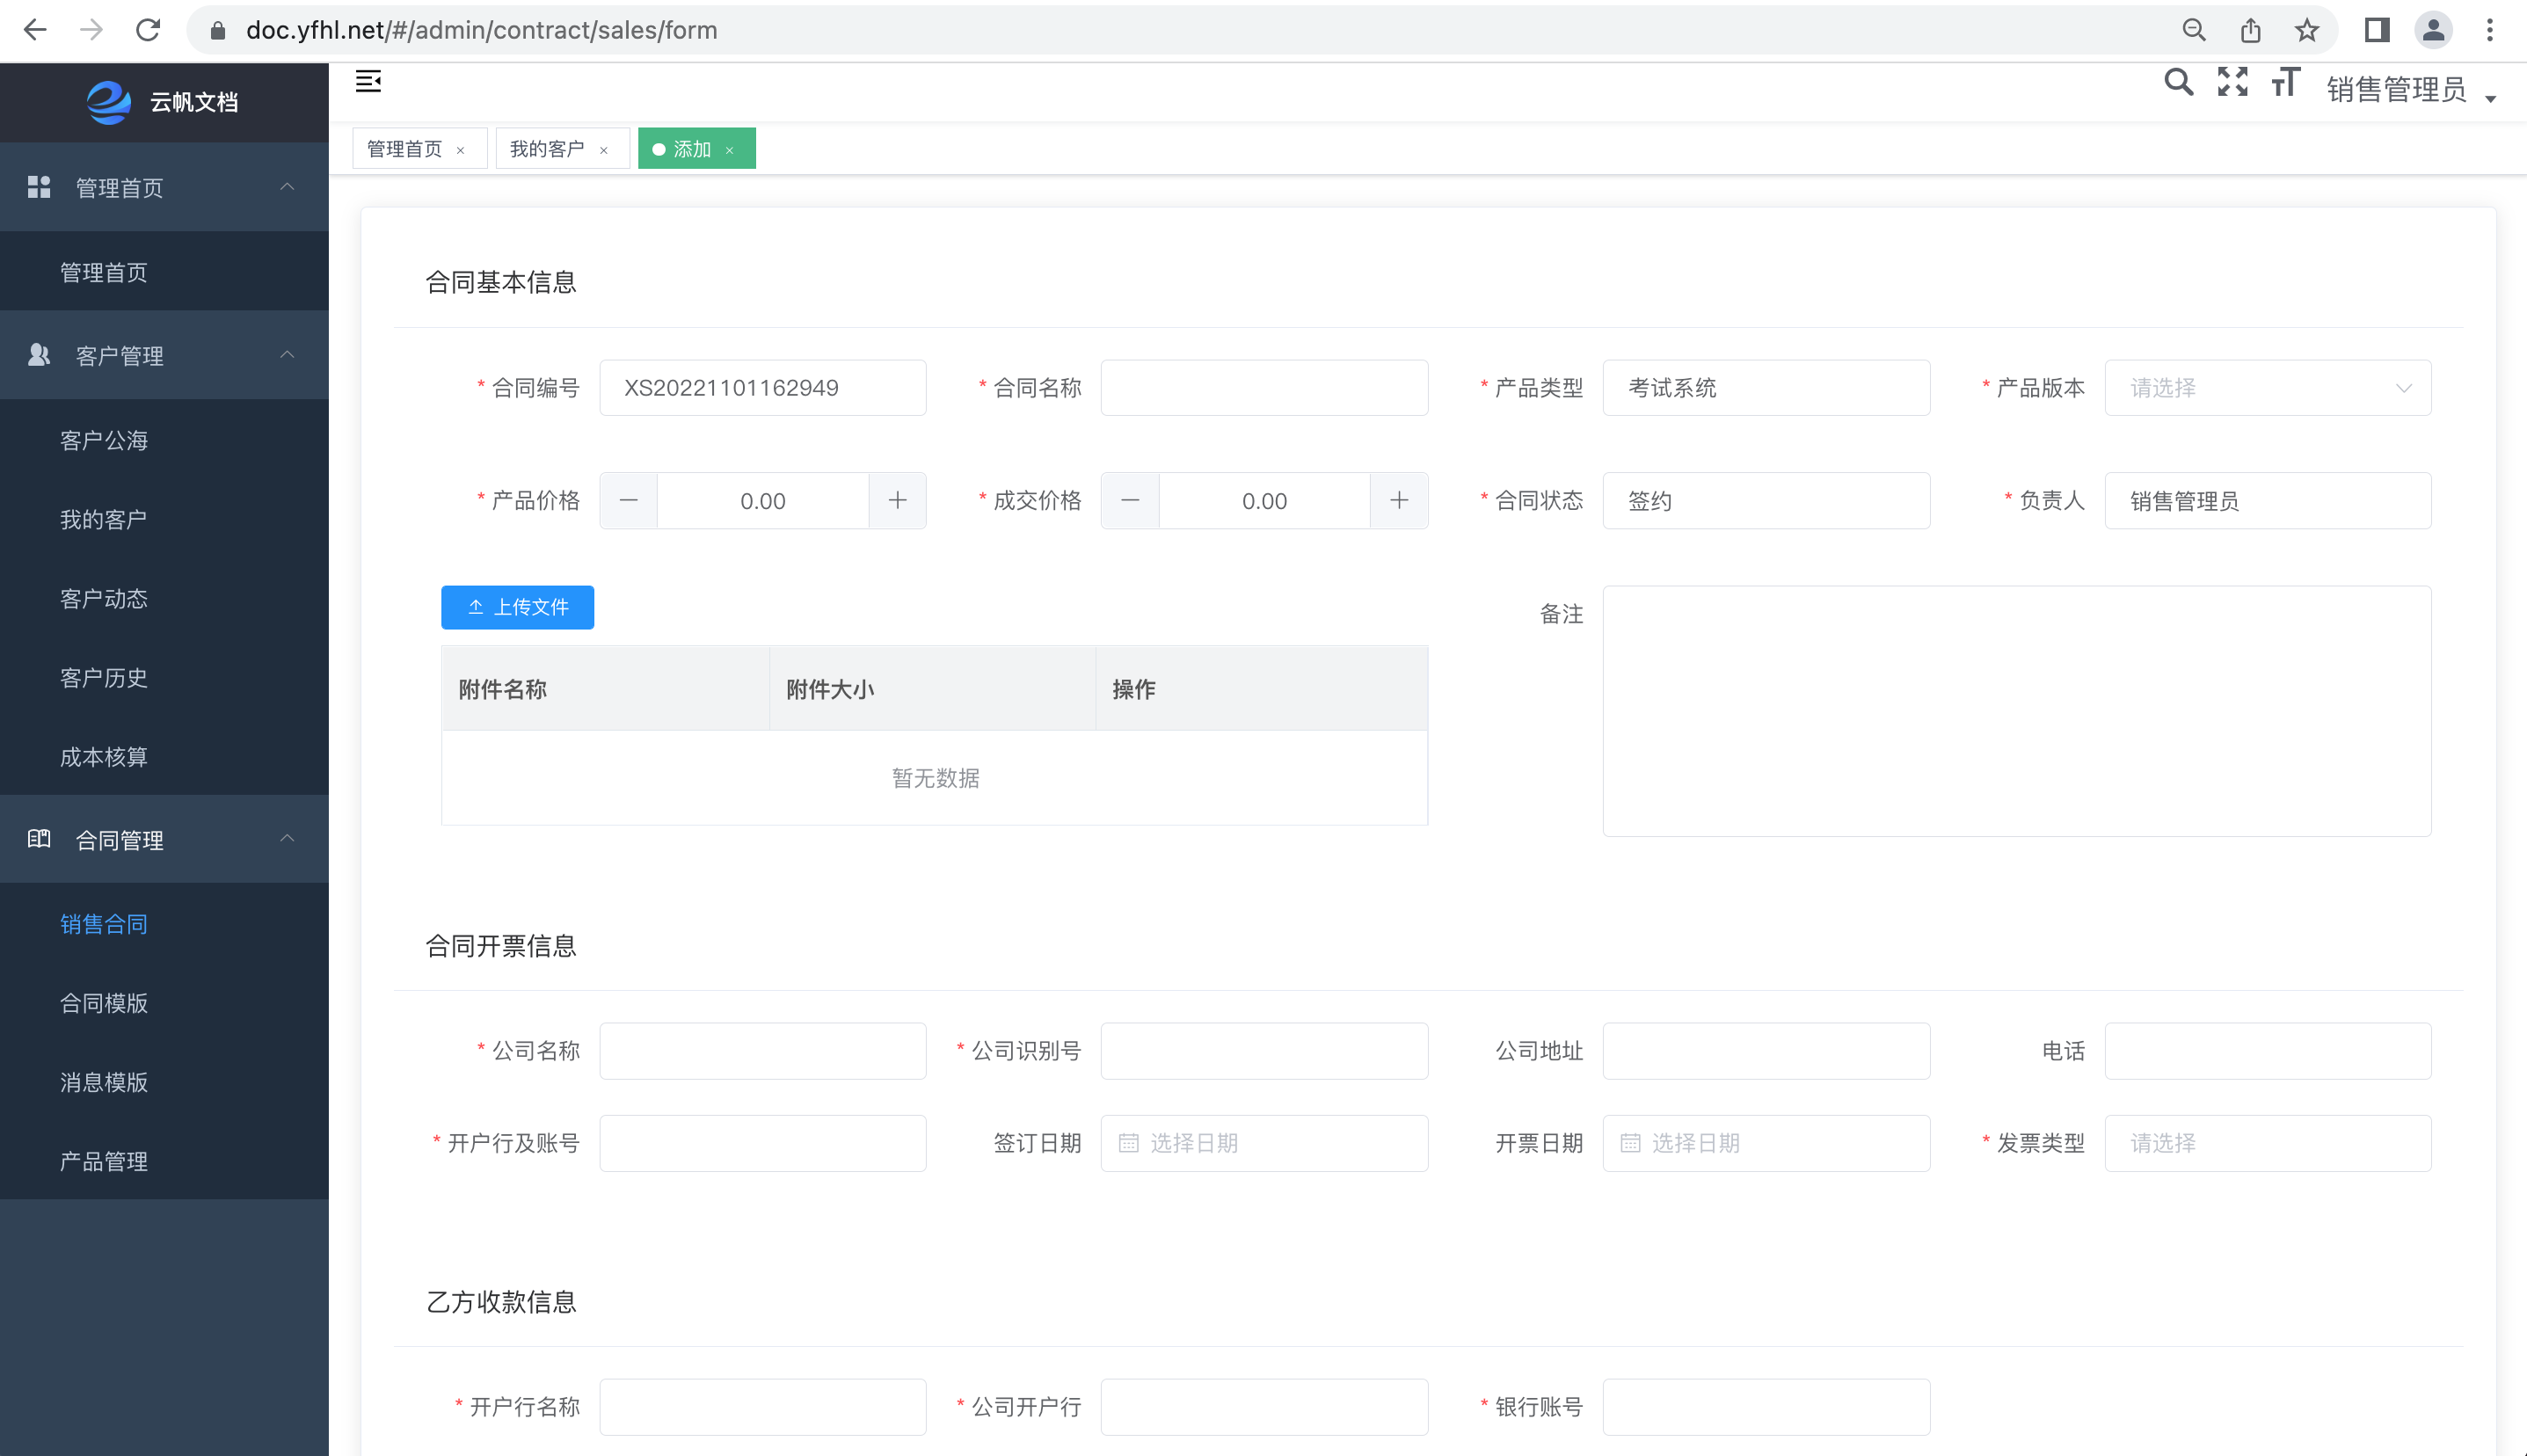Focus the 合同名称 input
Image resolution: width=2527 pixels, height=1456 pixels.
point(1264,387)
